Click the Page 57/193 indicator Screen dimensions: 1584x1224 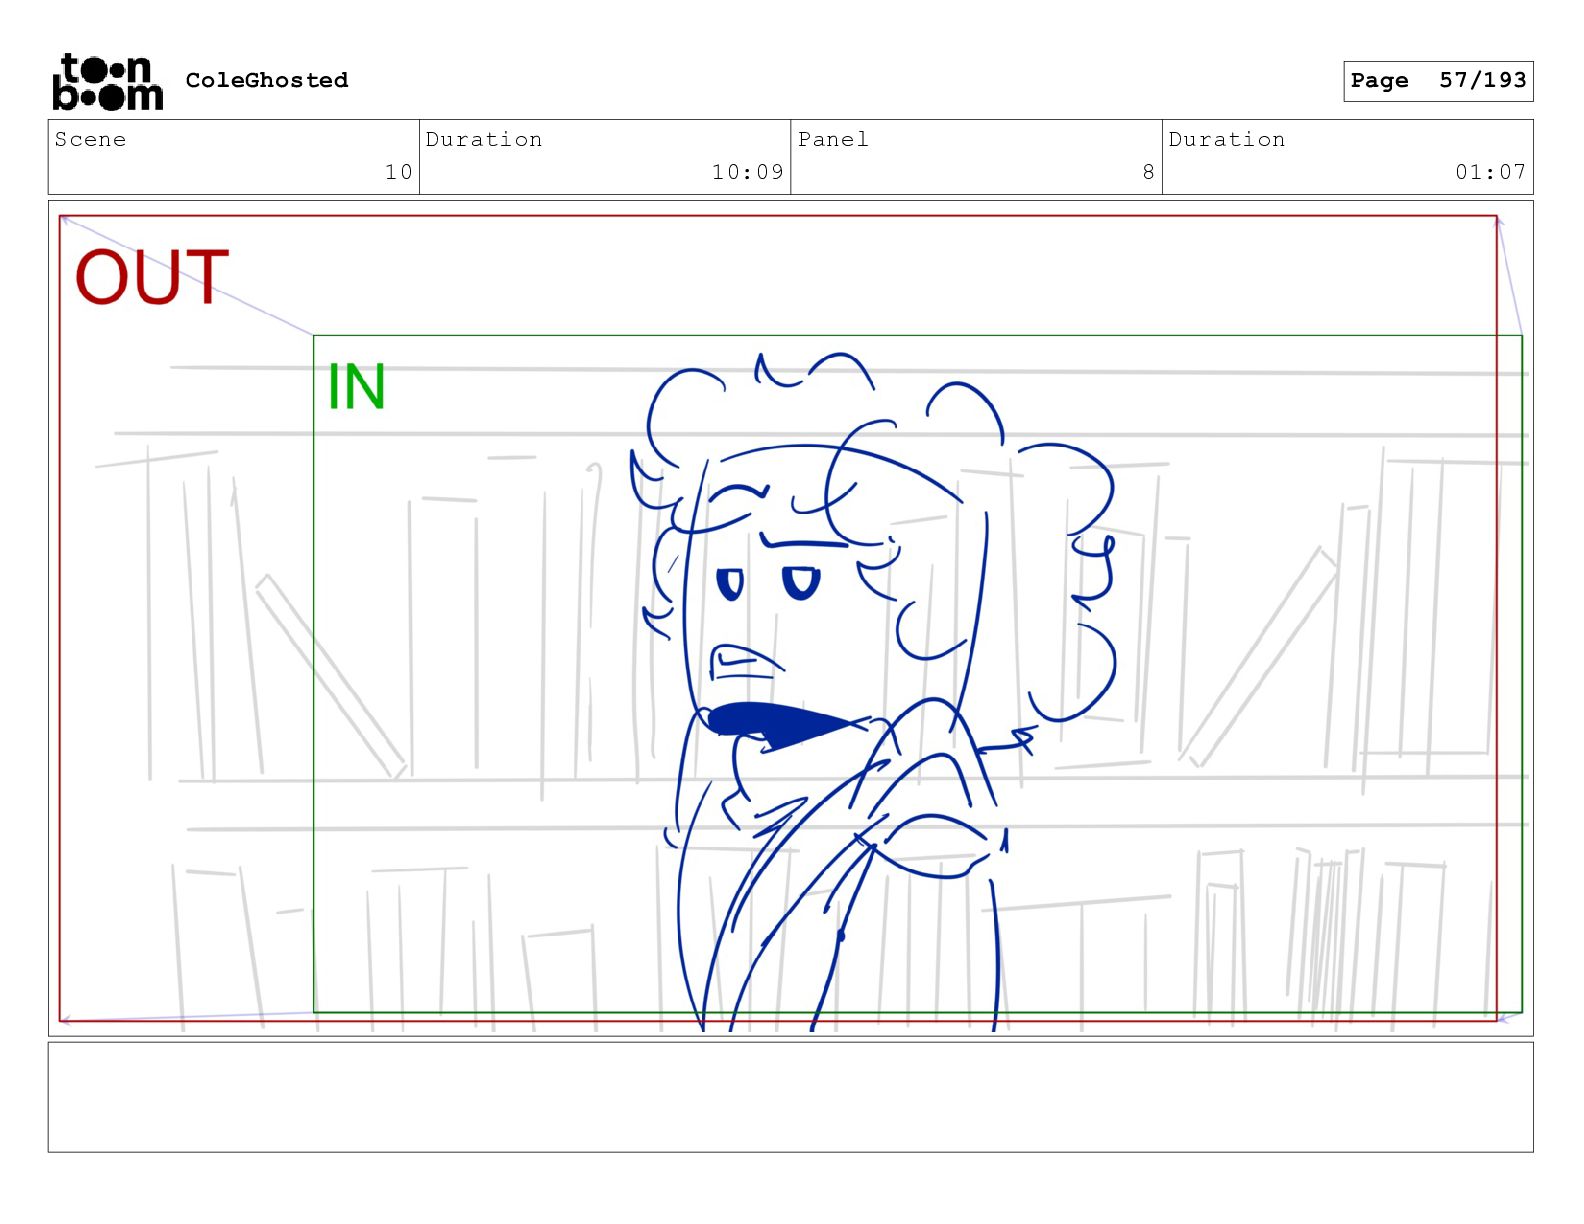tap(1438, 81)
